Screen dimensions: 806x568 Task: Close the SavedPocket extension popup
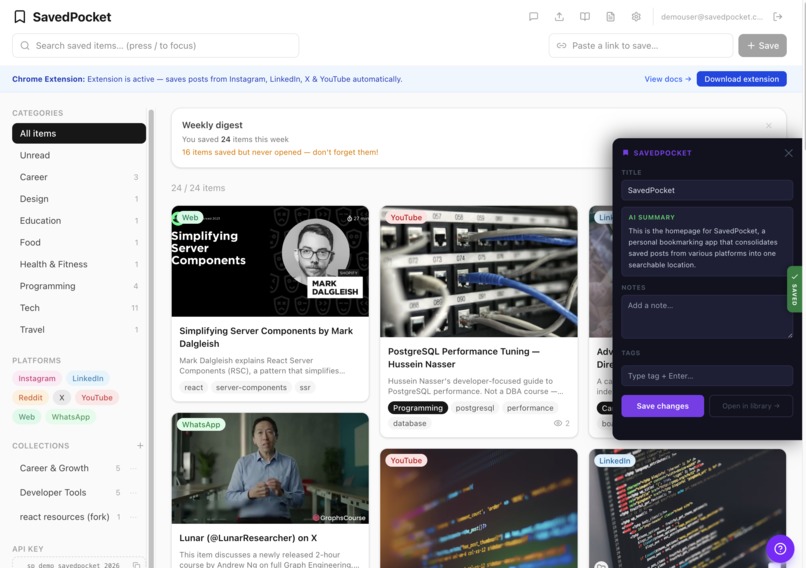click(789, 153)
